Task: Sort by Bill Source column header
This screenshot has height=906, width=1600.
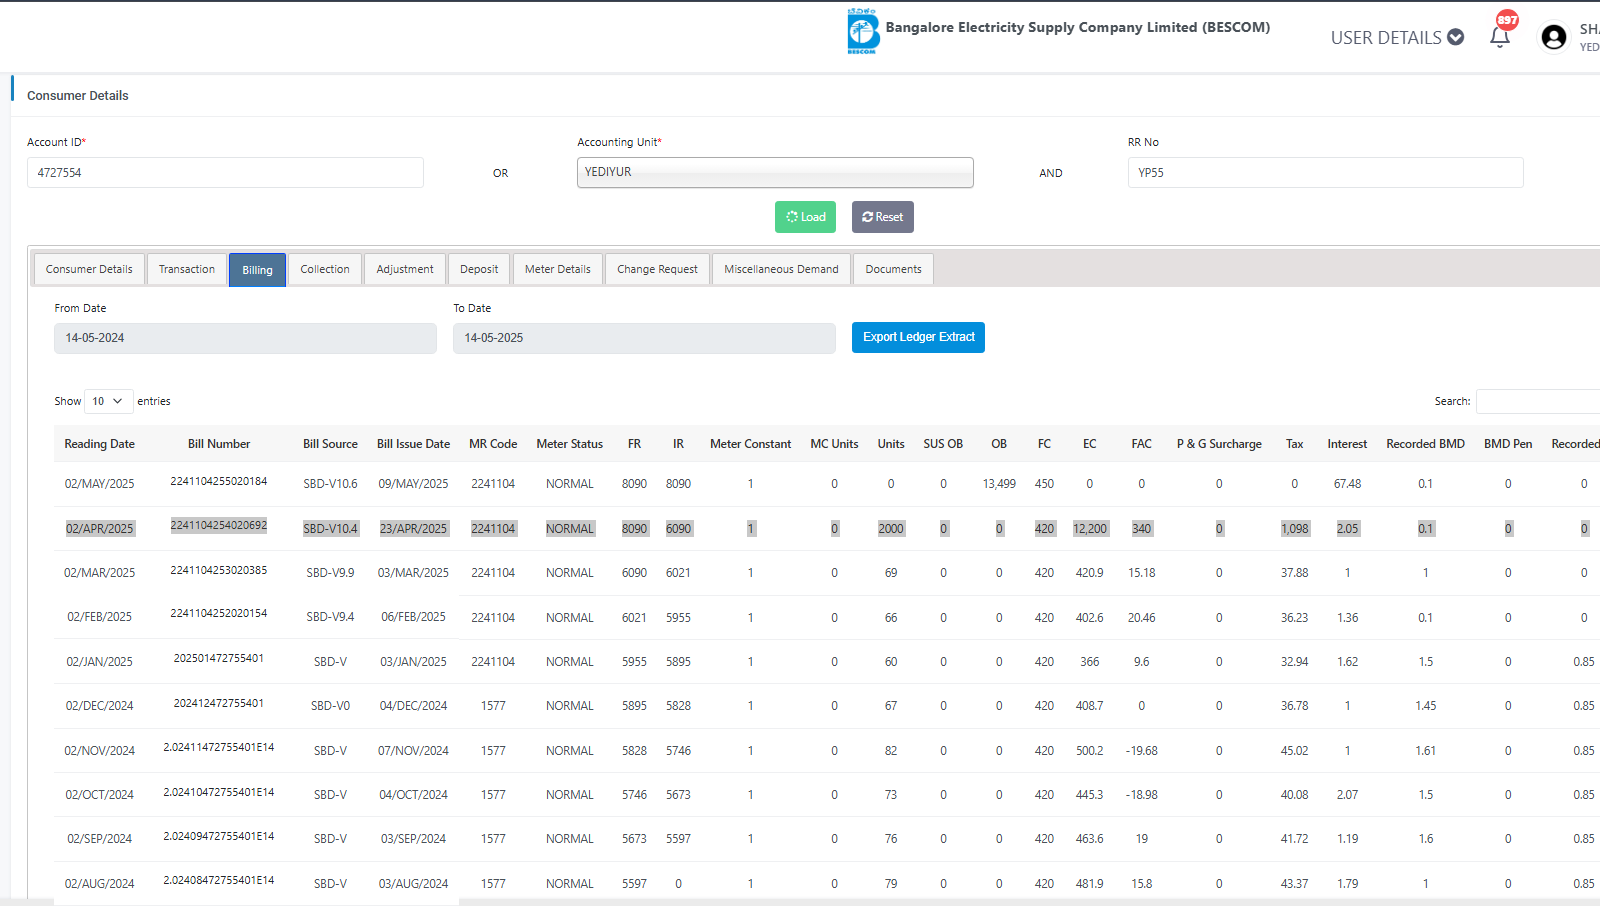Action: [330, 444]
